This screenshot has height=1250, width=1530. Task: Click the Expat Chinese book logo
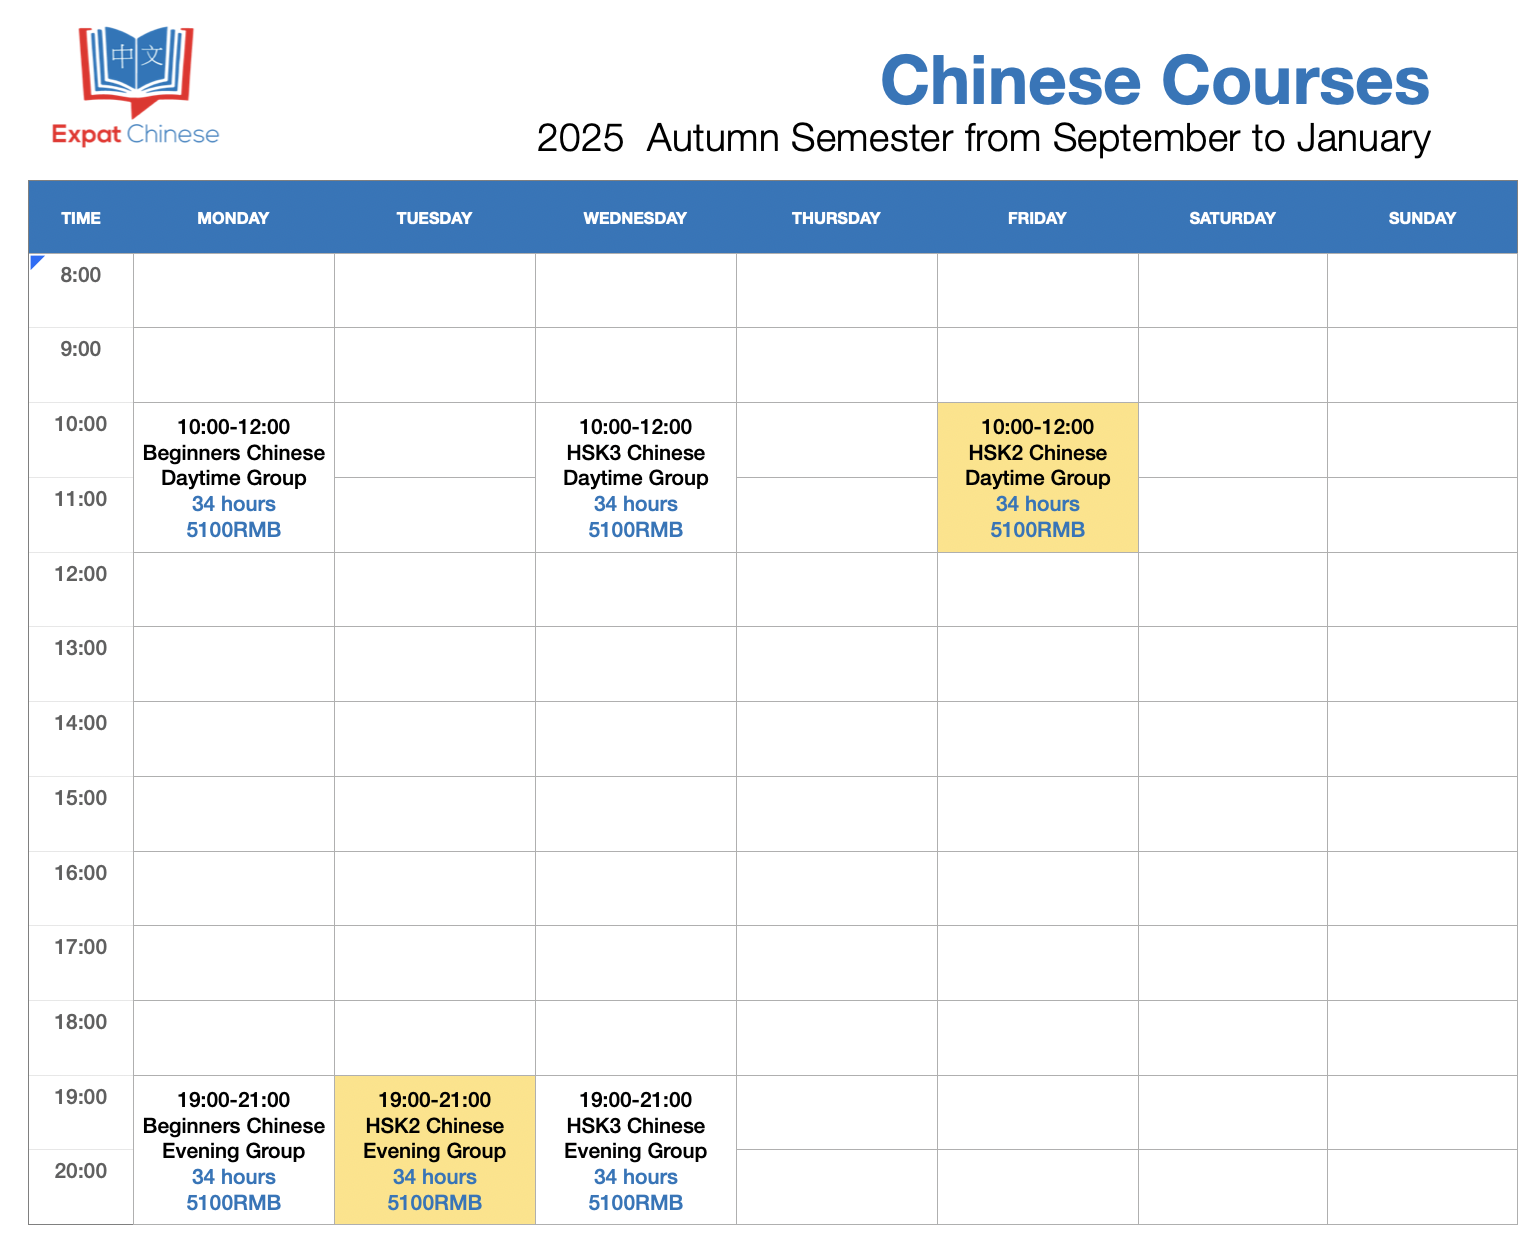click(x=136, y=68)
